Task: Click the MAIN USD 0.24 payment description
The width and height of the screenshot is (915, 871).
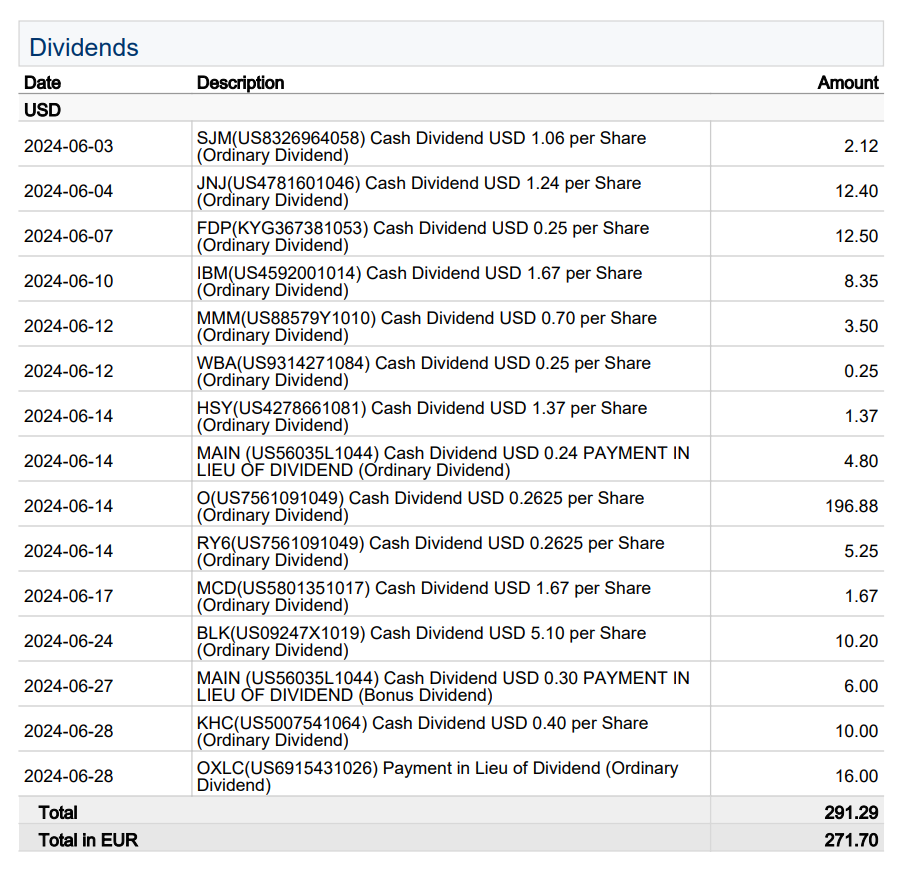Action: click(442, 461)
